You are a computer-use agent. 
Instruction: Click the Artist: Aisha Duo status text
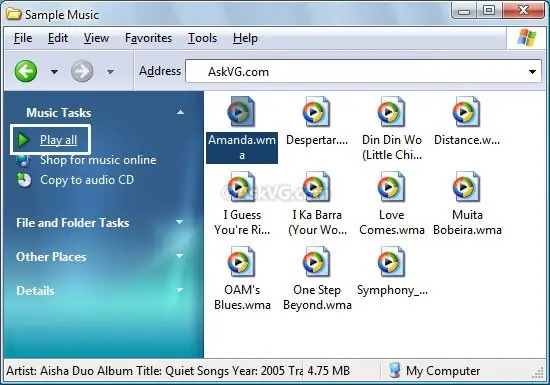pyautogui.click(x=154, y=371)
